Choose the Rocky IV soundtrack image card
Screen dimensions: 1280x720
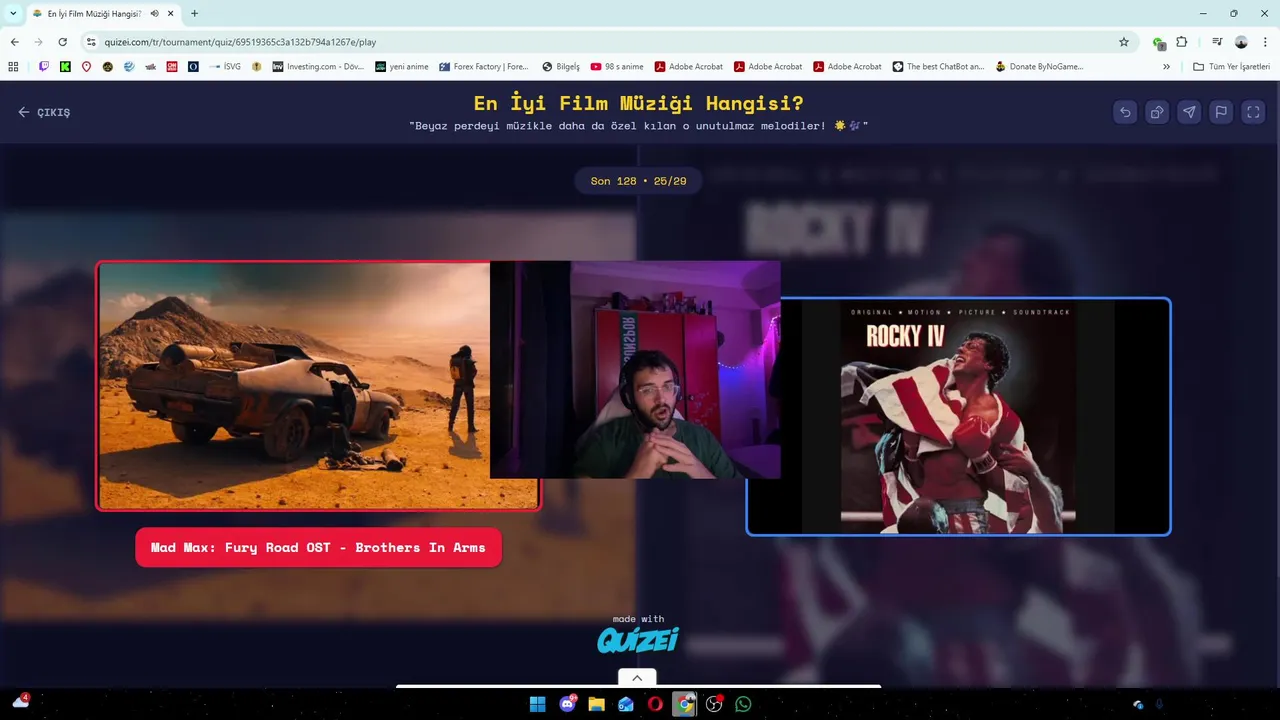958,416
